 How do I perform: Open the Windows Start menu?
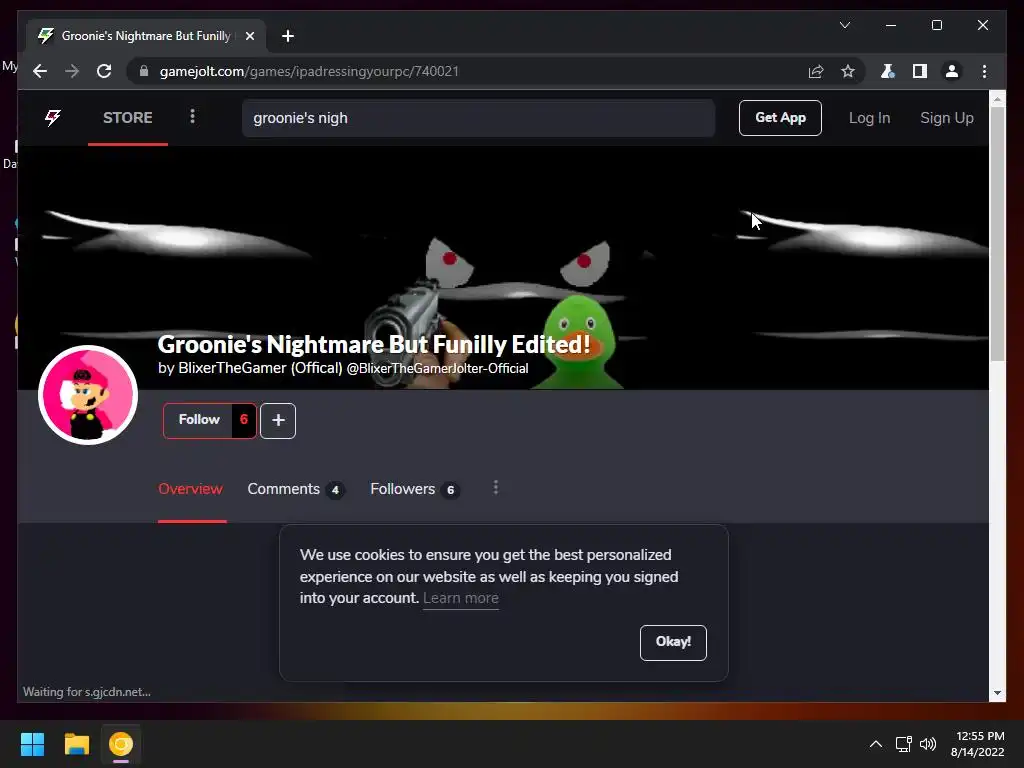(x=32, y=744)
